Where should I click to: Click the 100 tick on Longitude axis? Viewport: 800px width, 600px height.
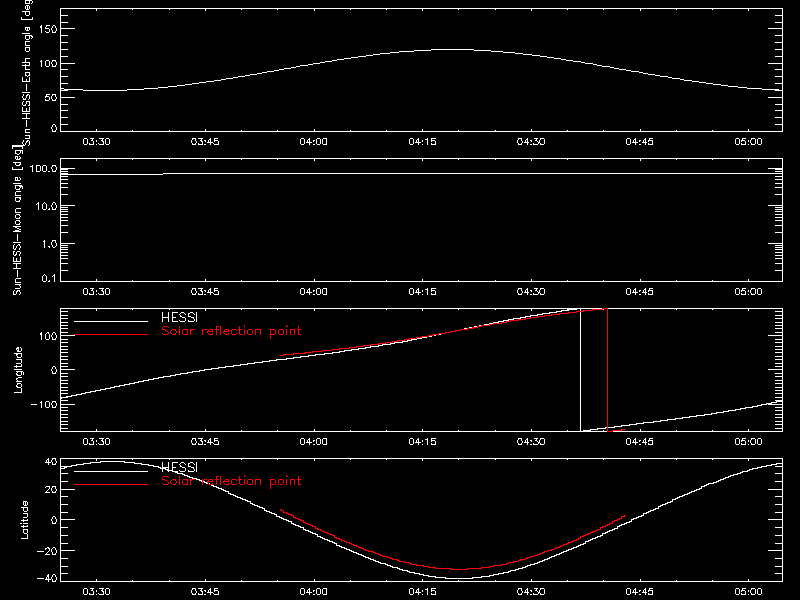point(48,336)
